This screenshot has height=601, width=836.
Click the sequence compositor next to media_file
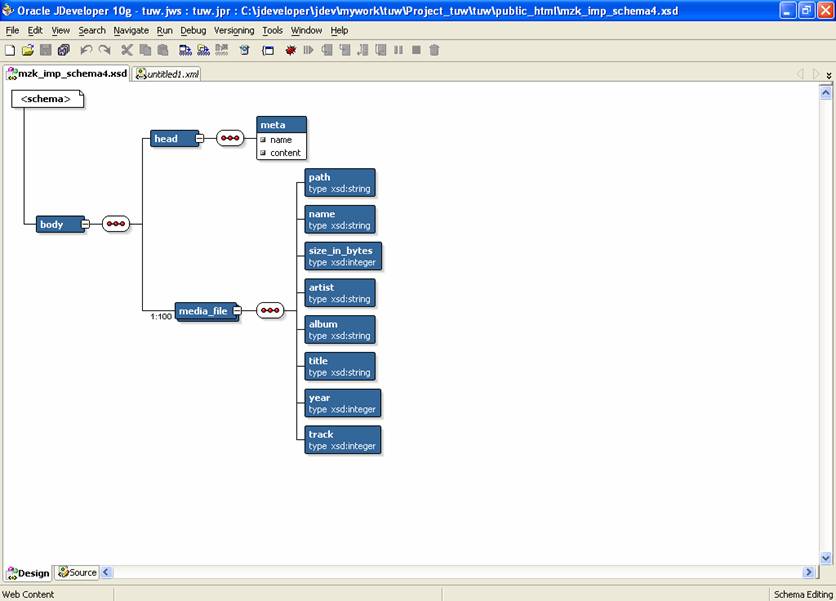(x=270, y=311)
